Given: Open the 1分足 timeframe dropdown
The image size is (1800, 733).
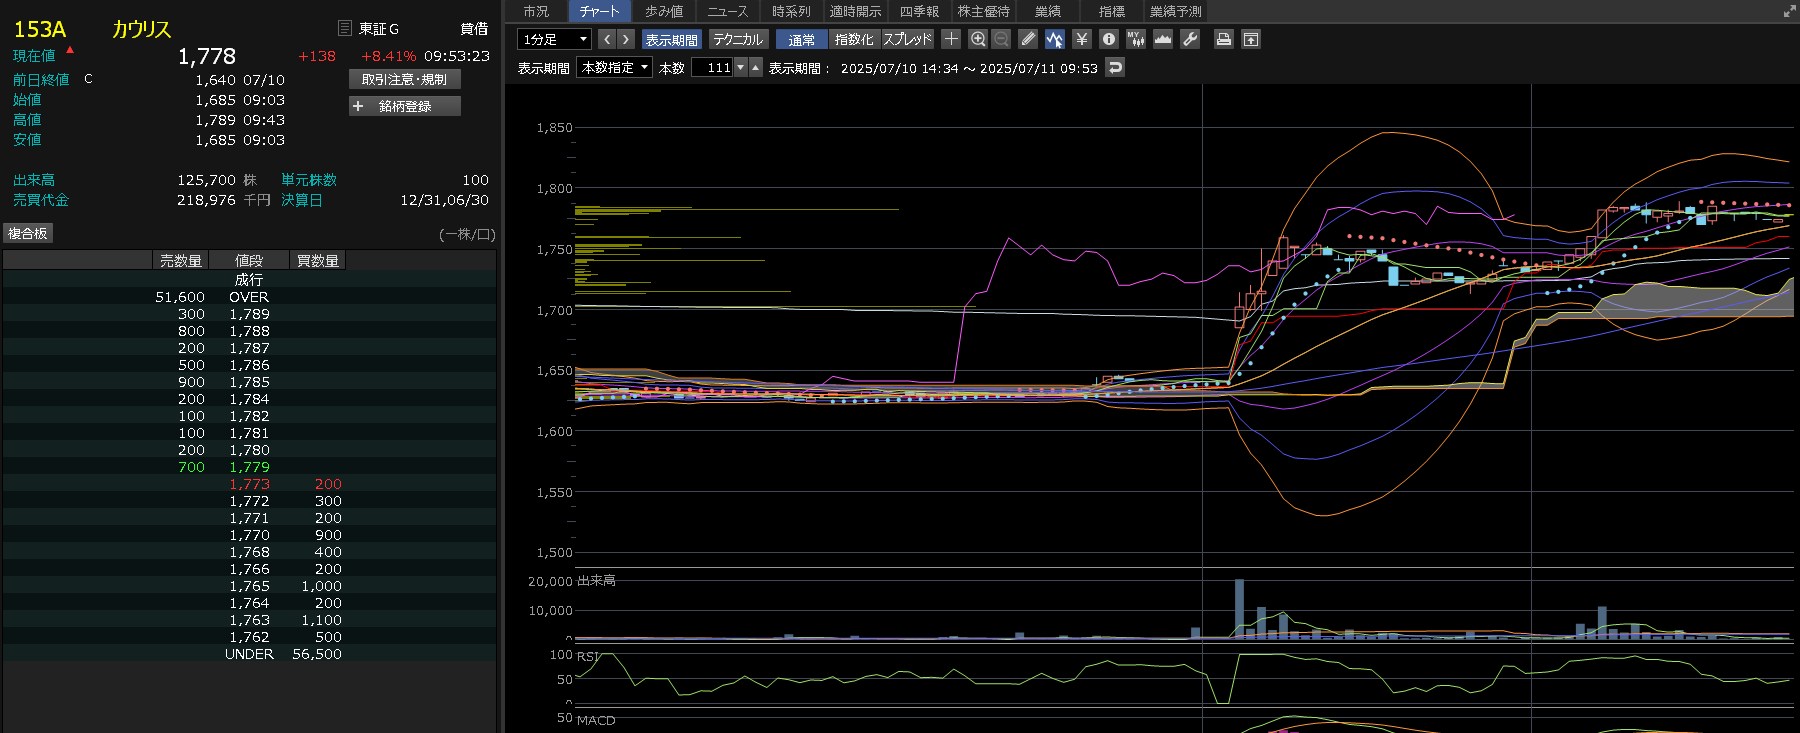Looking at the screenshot, I should [554, 39].
